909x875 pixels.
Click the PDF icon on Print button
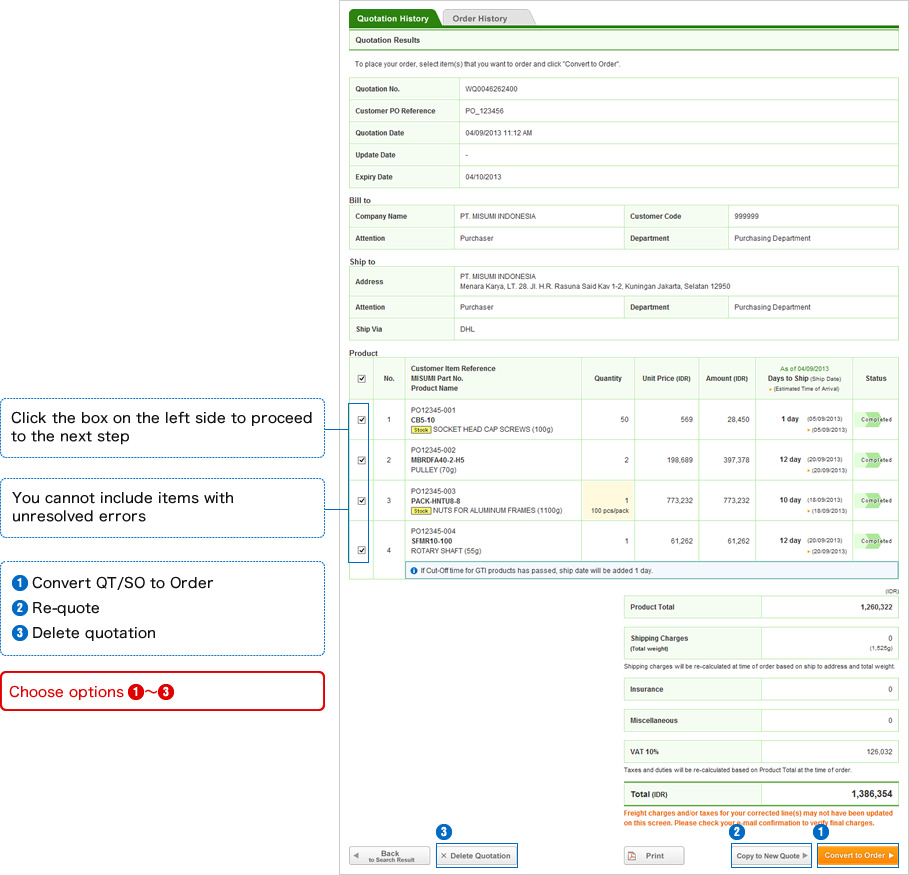pyautogui.click(x=632, y=856)
